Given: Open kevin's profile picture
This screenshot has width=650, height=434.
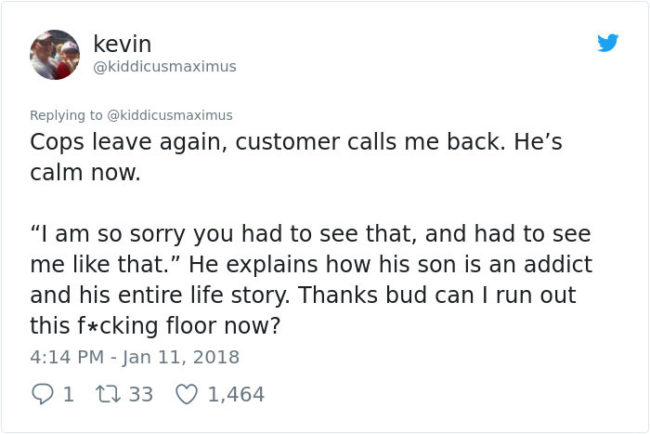Looking at the screenshot, I should pyautogui.click(x=54, y=54).
